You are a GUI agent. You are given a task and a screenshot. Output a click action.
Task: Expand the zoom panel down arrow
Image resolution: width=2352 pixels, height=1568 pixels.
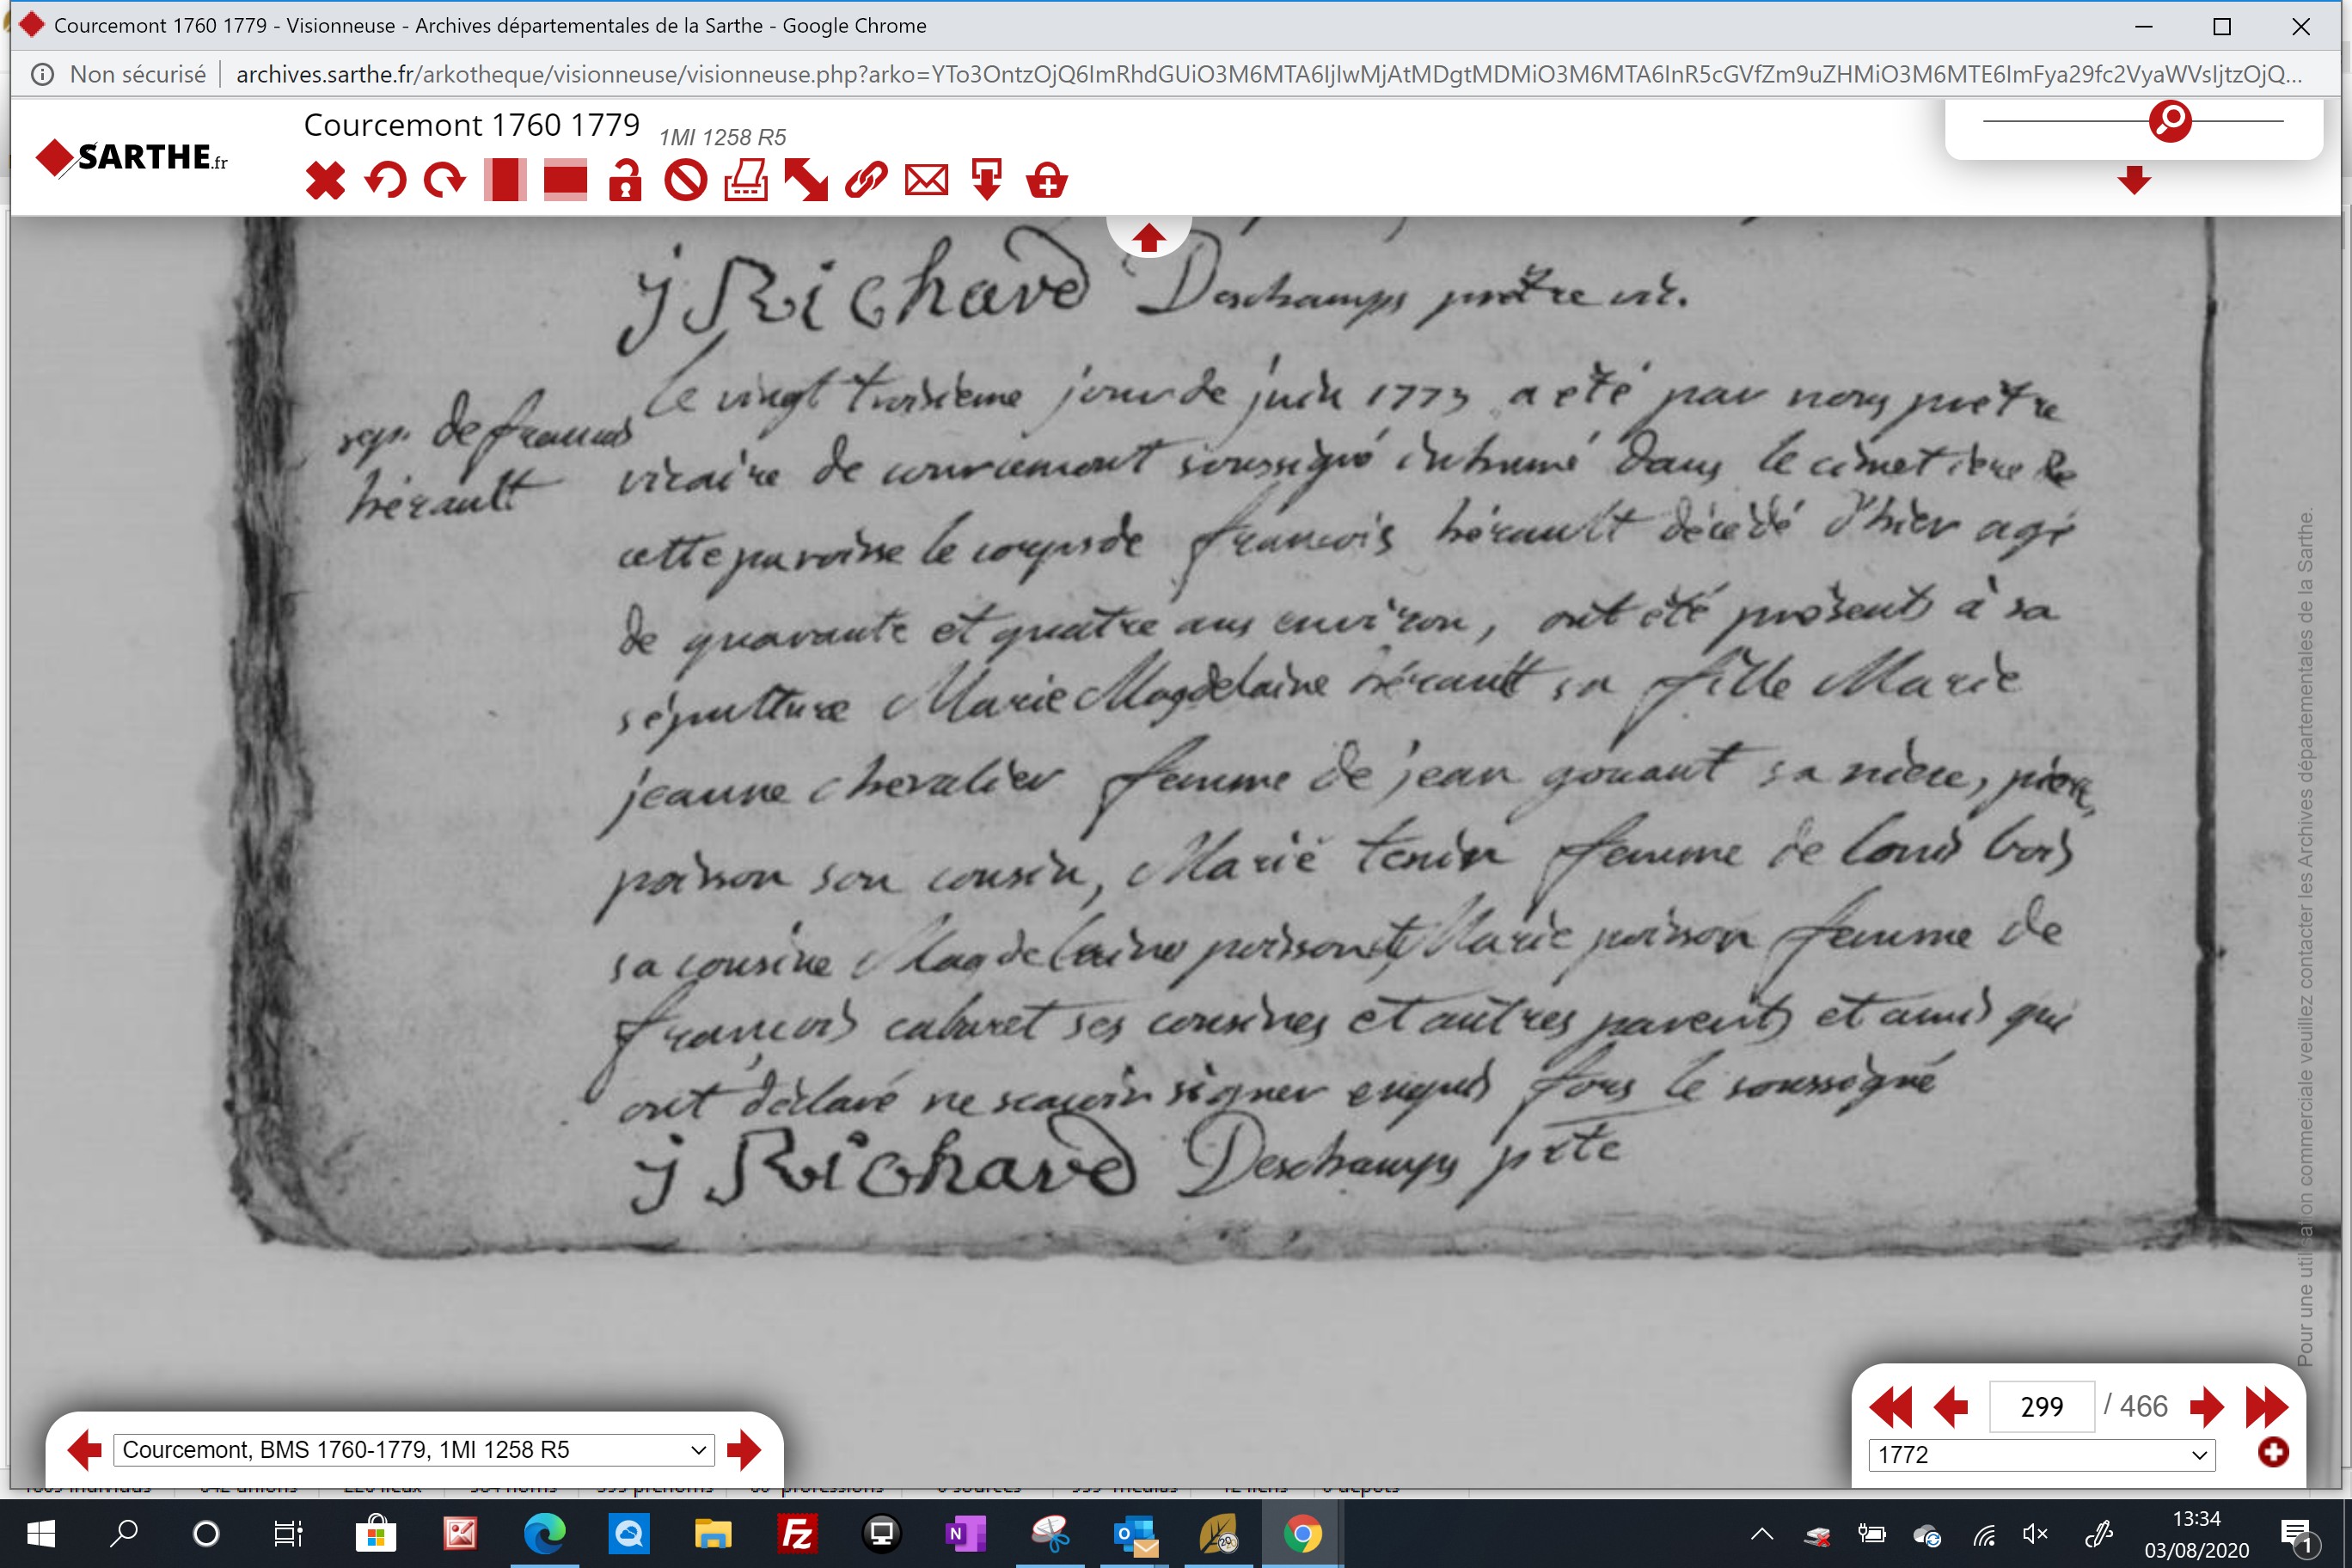(2134, 180)
